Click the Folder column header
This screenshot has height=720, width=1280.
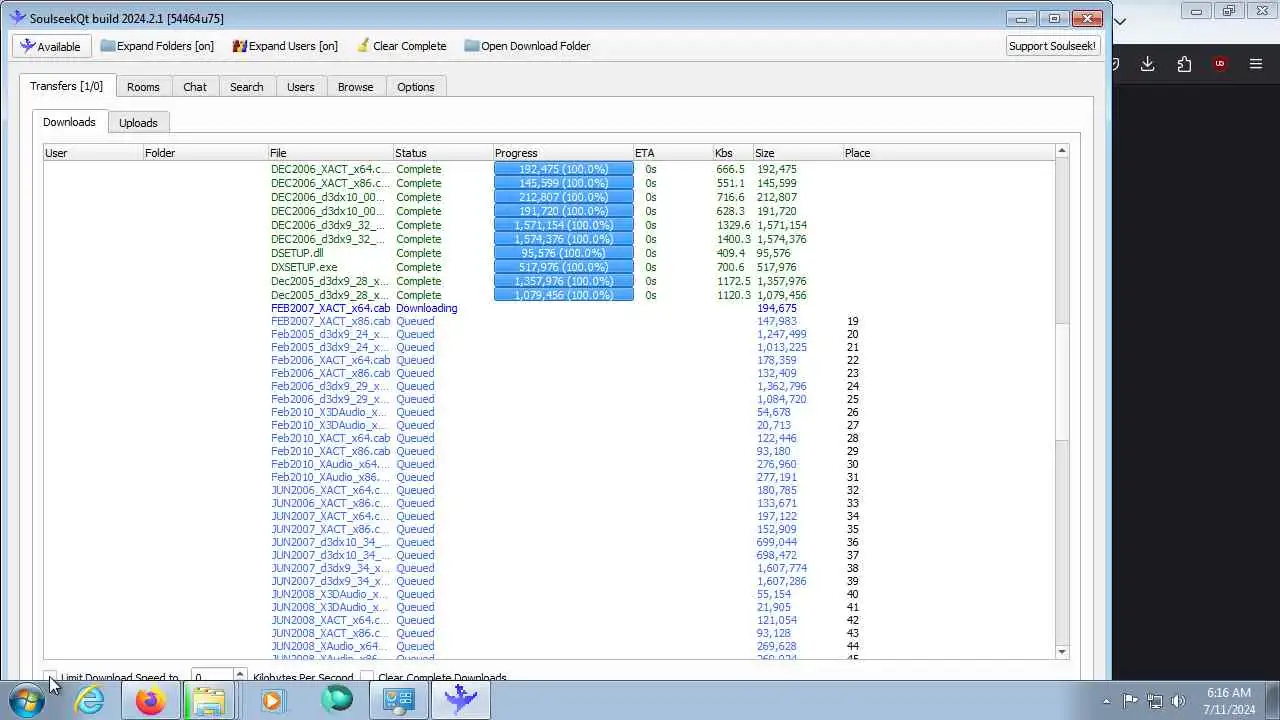[x=205, y=153]
